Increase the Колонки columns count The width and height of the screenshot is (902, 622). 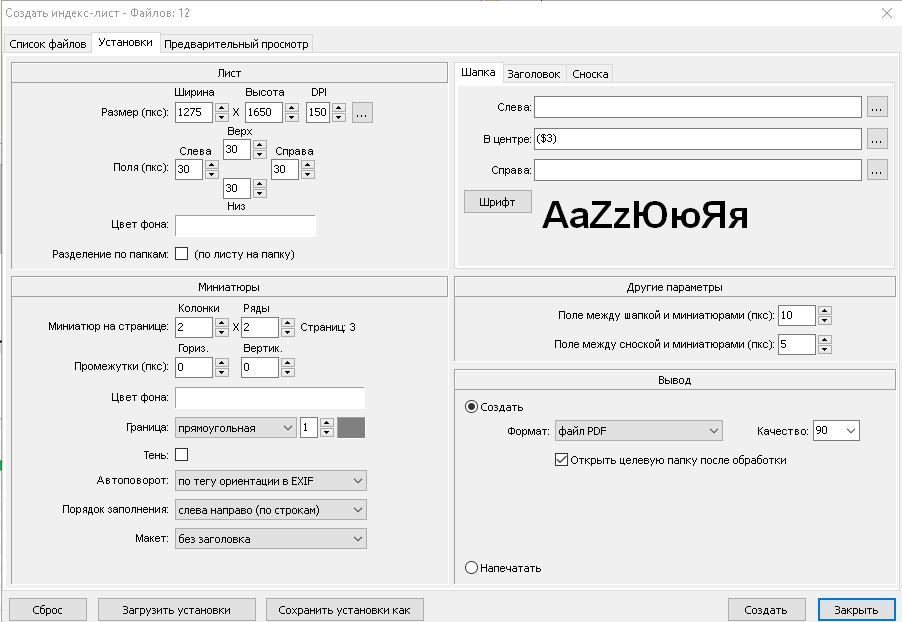(x=222, y=322)
